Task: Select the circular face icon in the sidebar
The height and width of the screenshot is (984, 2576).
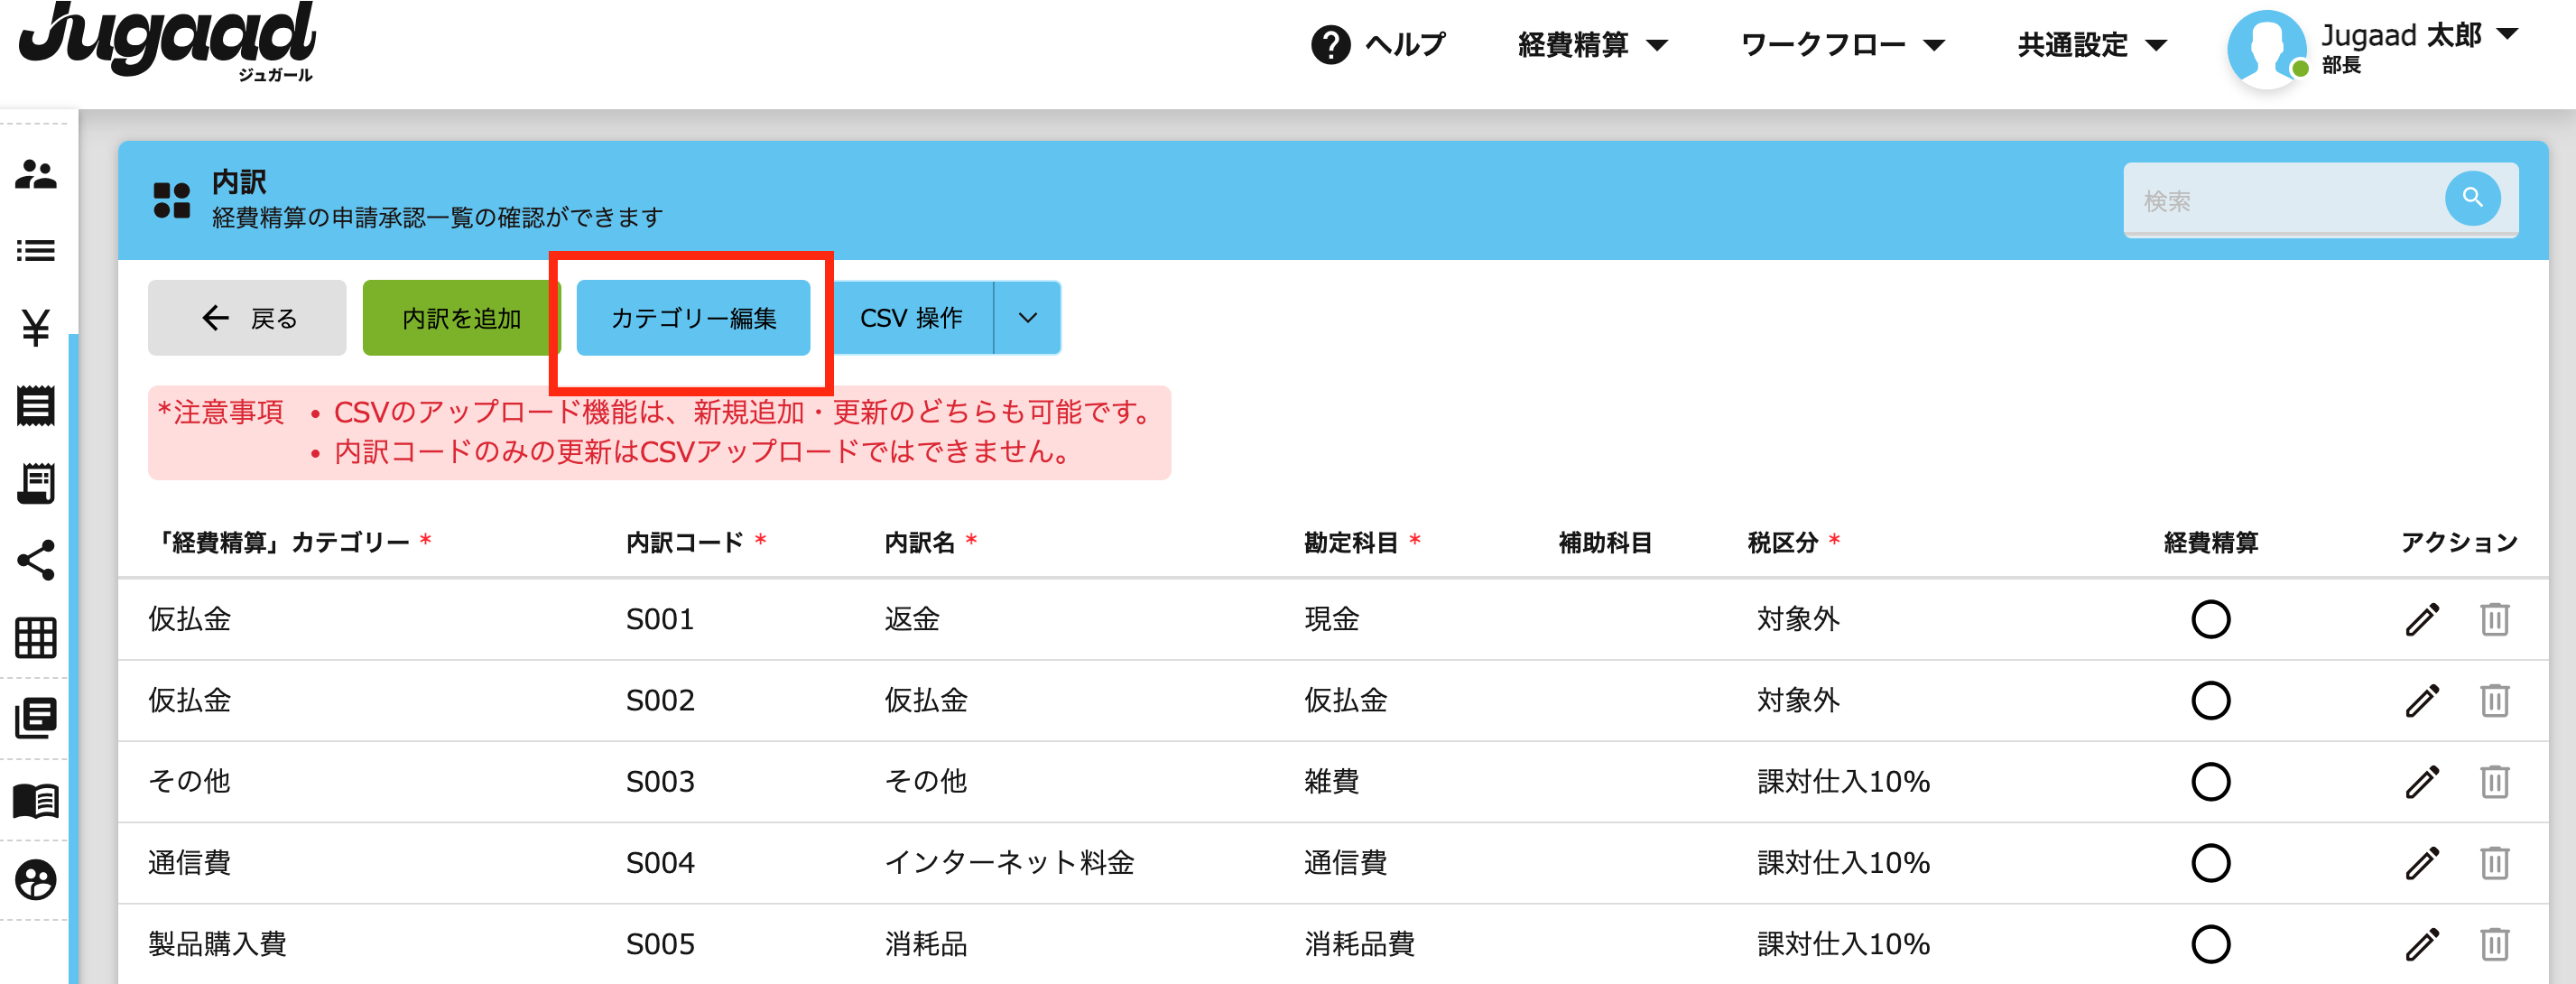Action: [36, 880]
